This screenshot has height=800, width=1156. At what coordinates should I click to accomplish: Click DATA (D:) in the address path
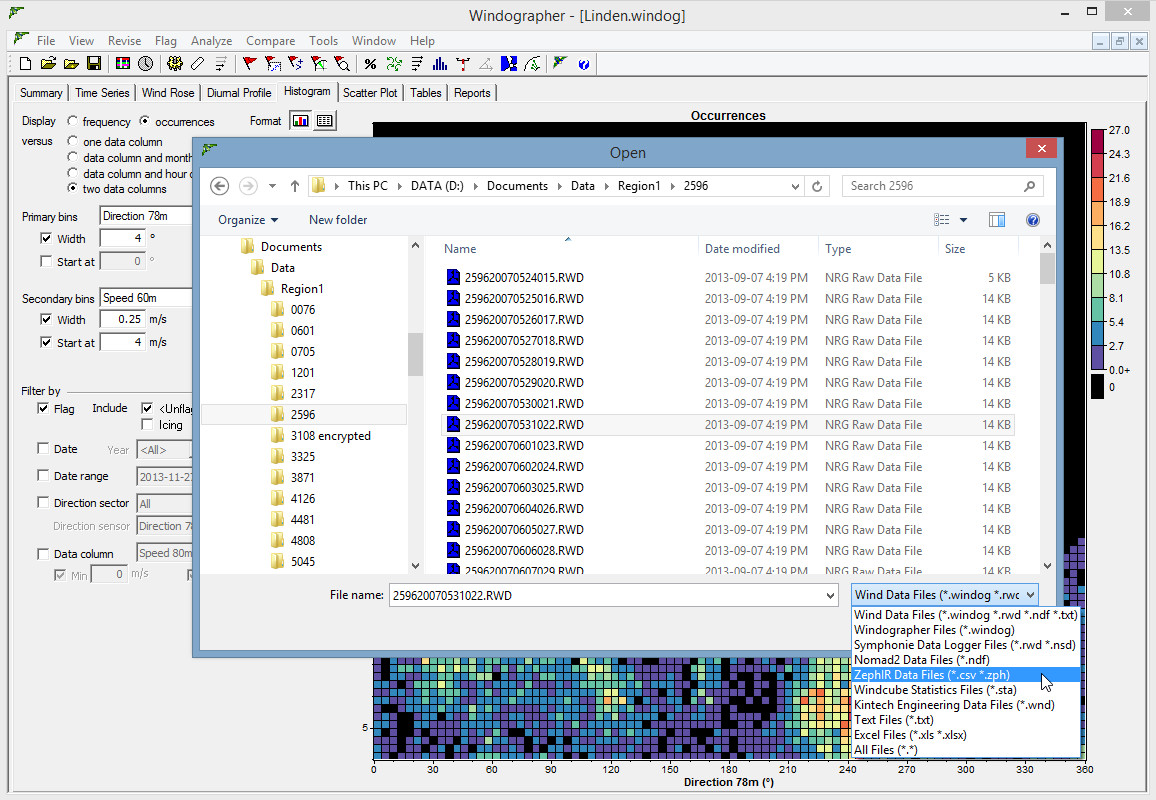pos(437,186)
